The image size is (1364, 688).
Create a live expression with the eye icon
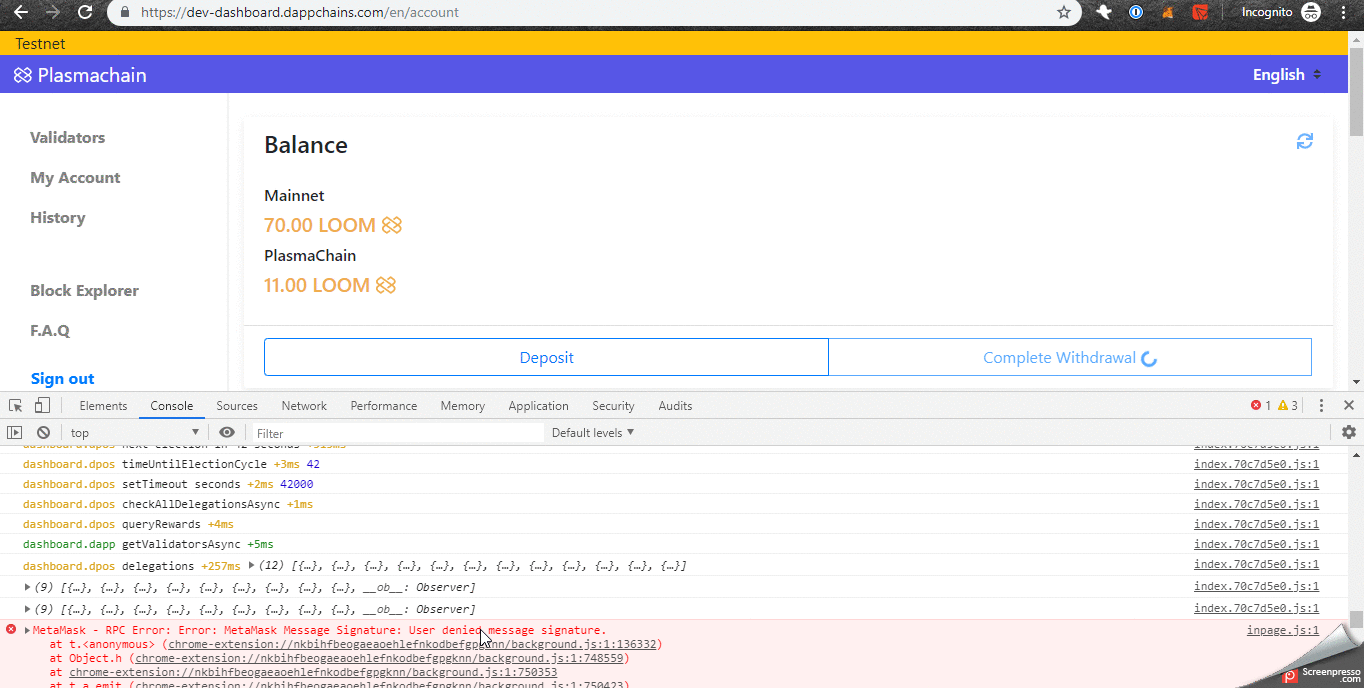pos(227,432)
